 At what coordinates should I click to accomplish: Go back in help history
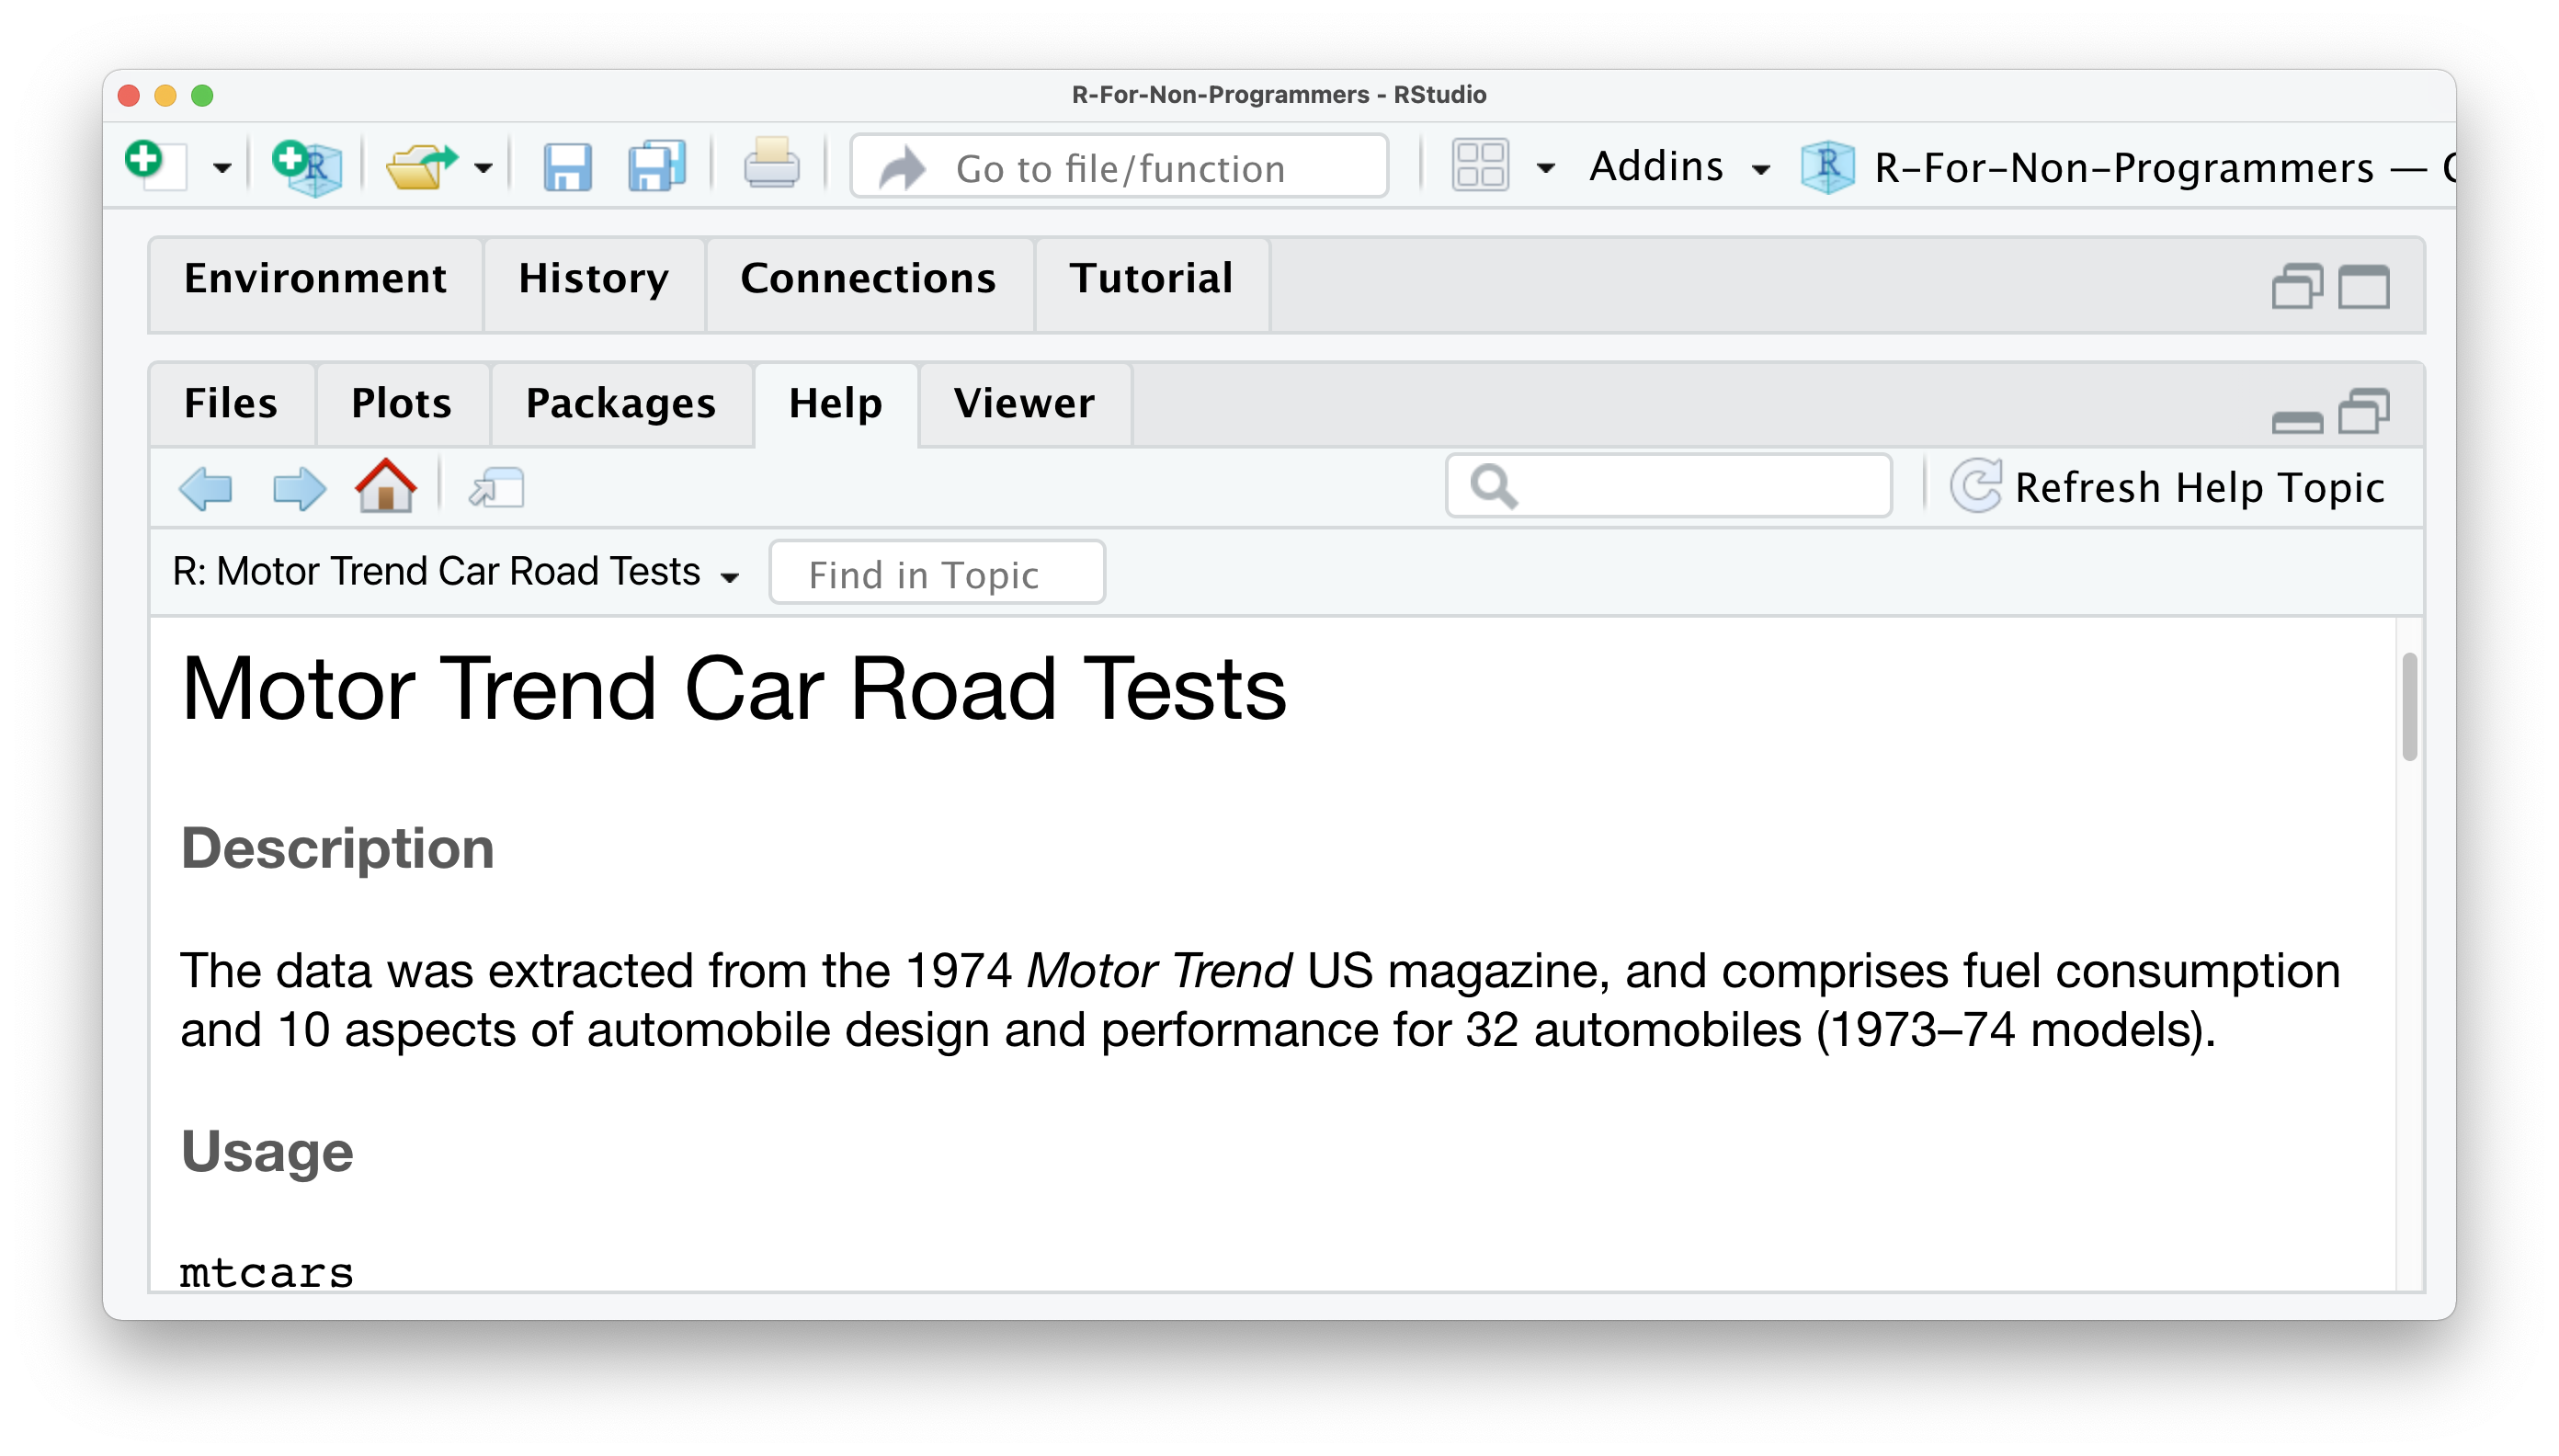[206, 489]
